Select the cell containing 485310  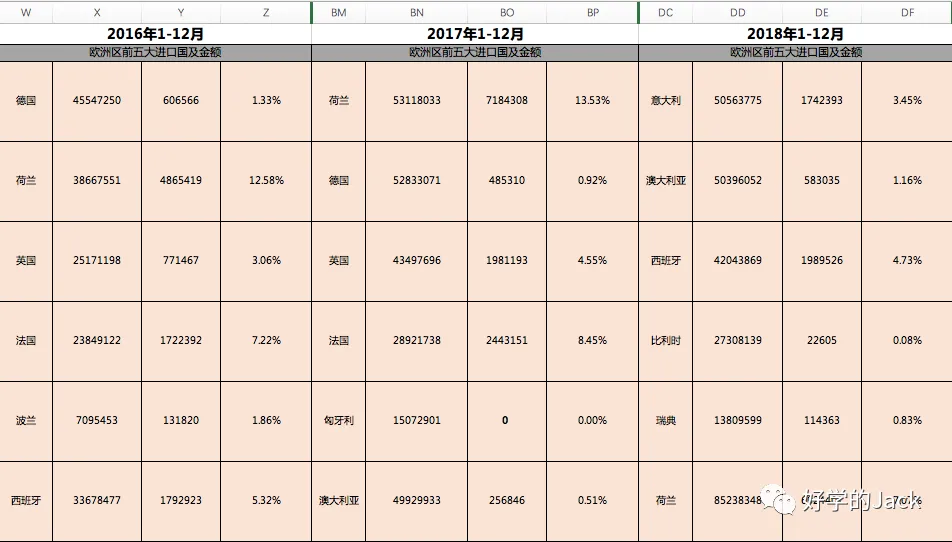[x=507, y=181]
